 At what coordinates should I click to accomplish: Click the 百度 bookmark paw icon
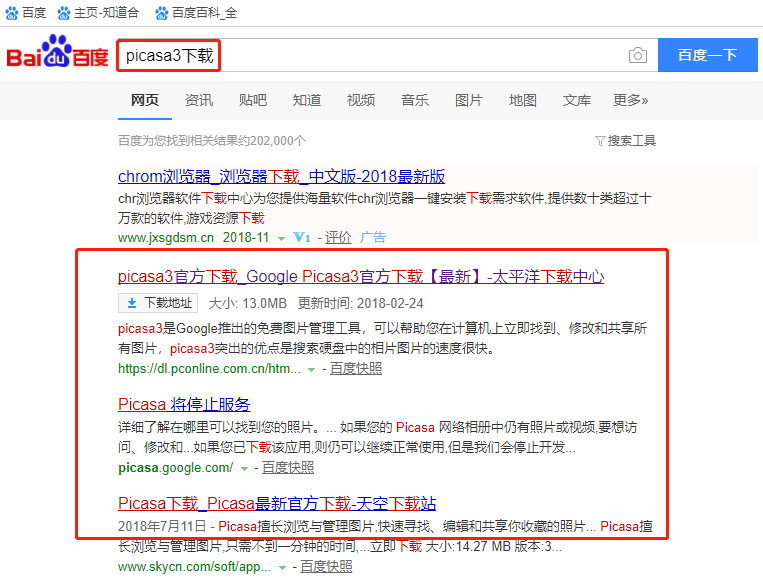11,13
